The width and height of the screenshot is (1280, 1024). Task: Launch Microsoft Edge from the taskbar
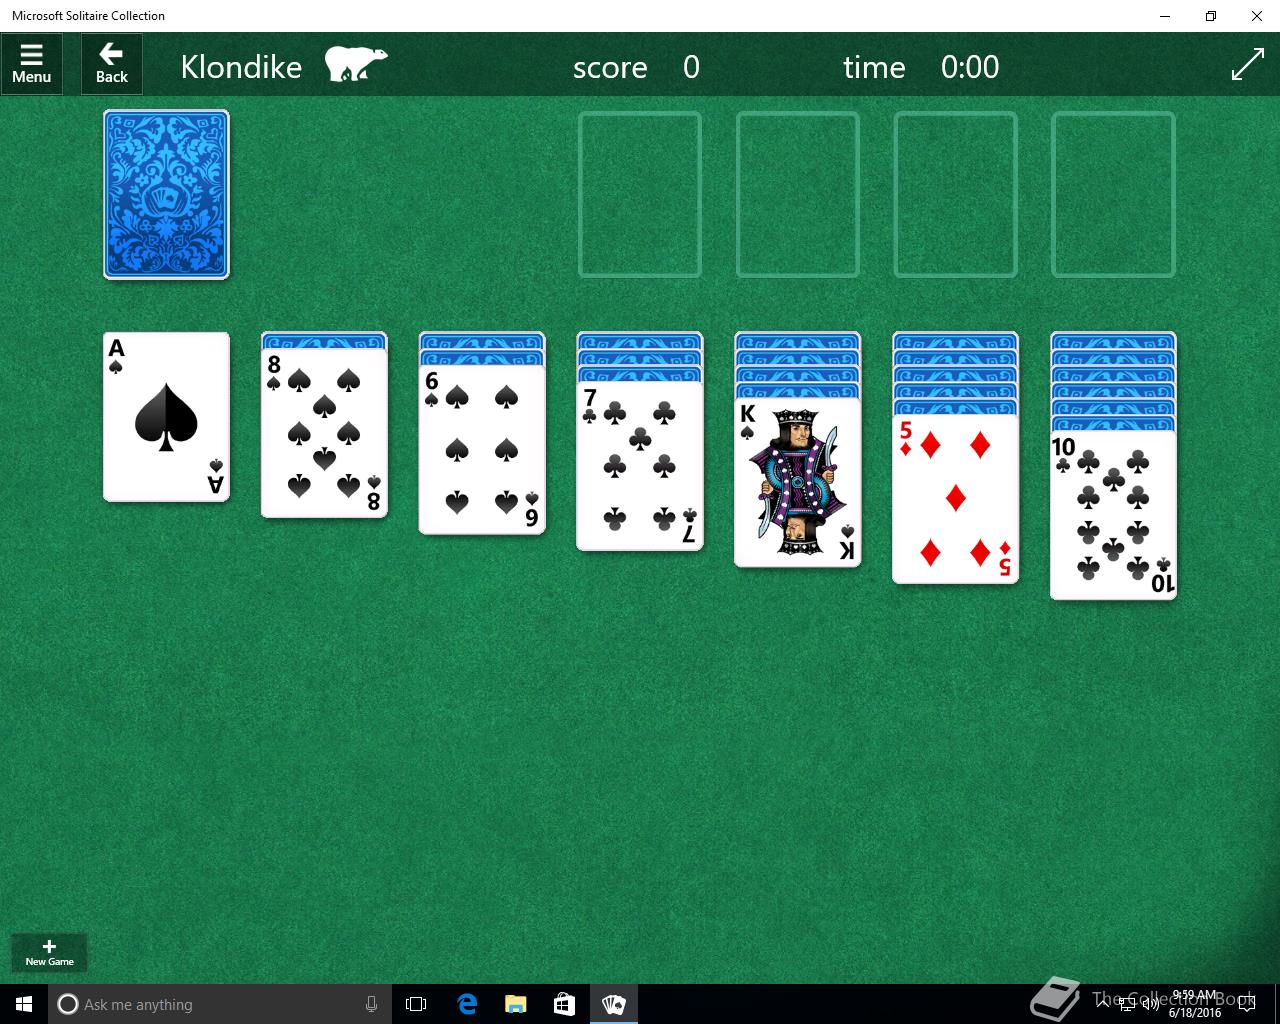pos(467,1004)
